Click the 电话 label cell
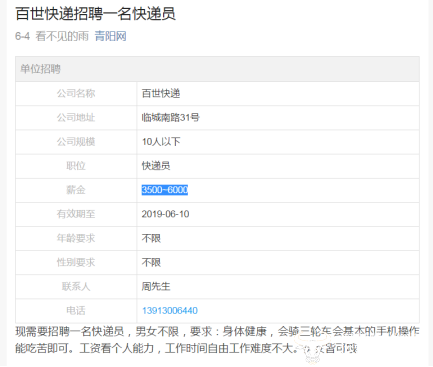The height and width of the screenshot is (367, 433). (76, 311)
